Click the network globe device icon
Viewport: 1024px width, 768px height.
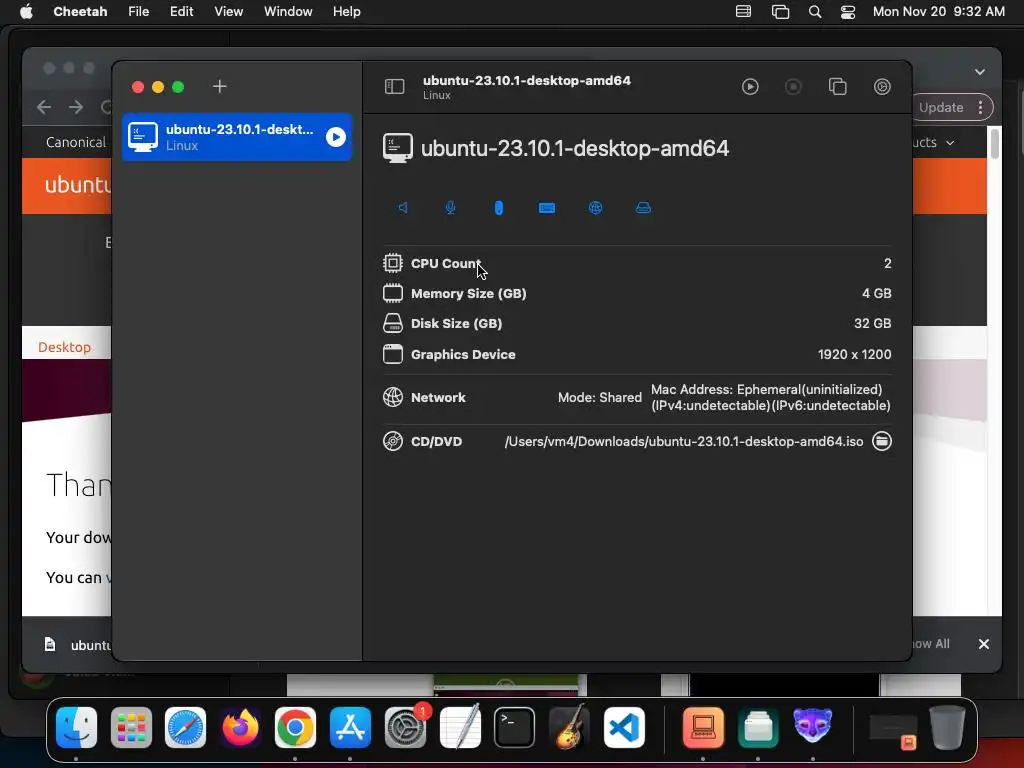(596, 208)
